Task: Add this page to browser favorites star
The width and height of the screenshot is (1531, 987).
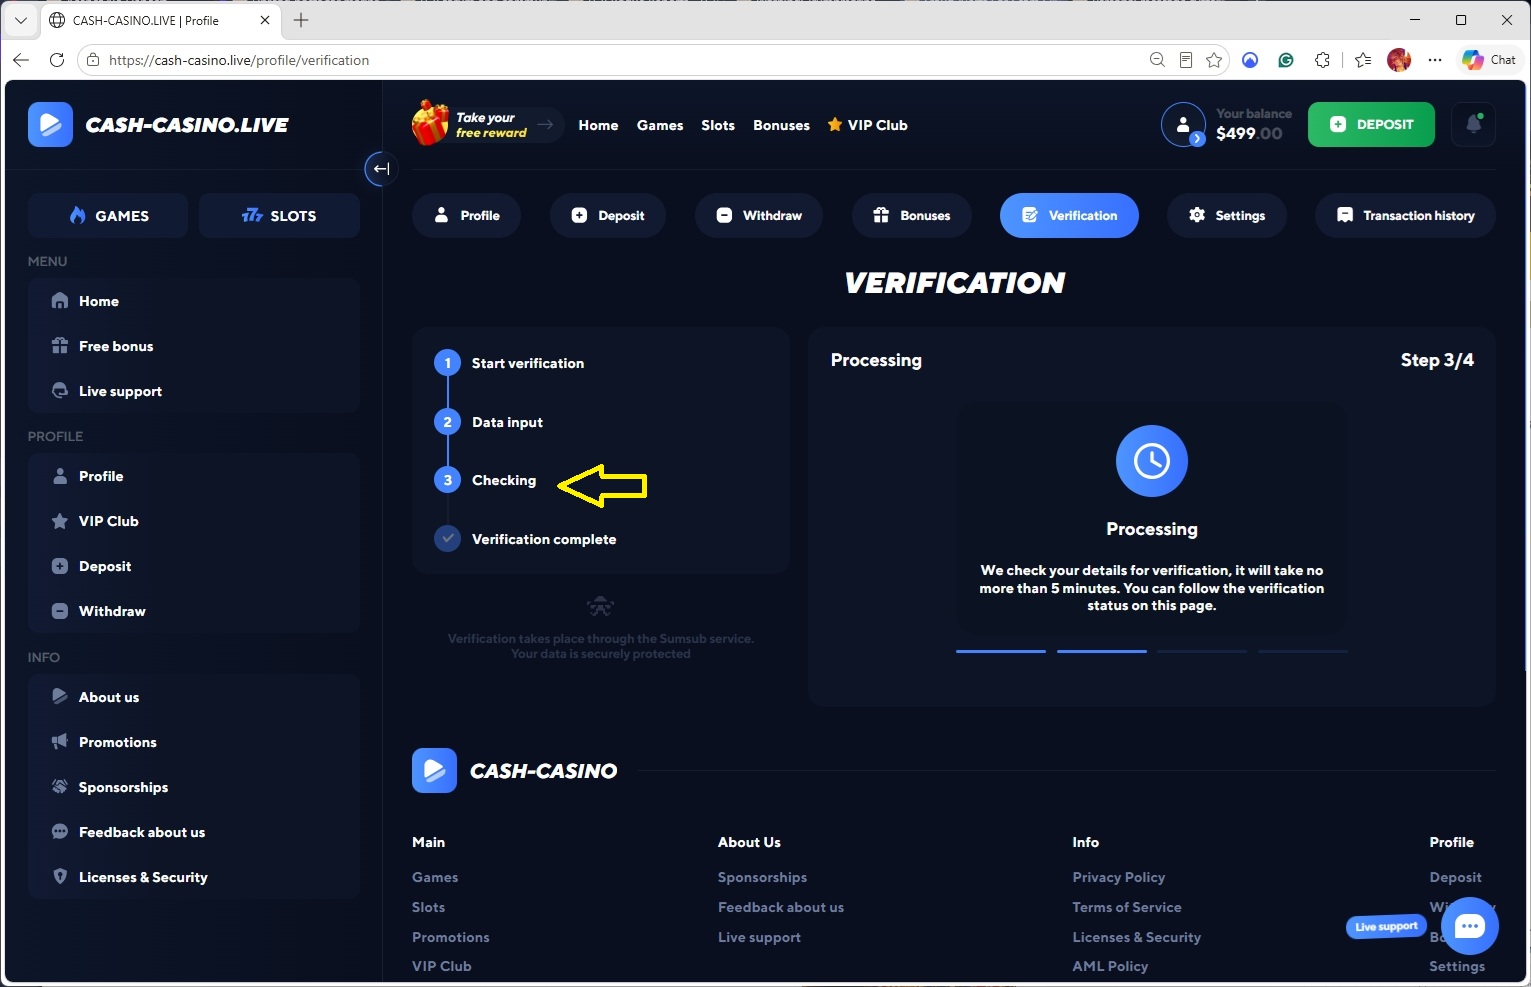Action: pyautogui.click(x=1214, y=60)
